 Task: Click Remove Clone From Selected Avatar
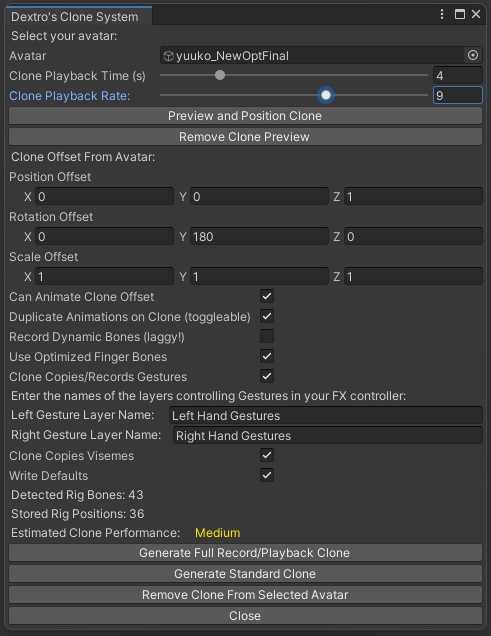click(245, 595)
